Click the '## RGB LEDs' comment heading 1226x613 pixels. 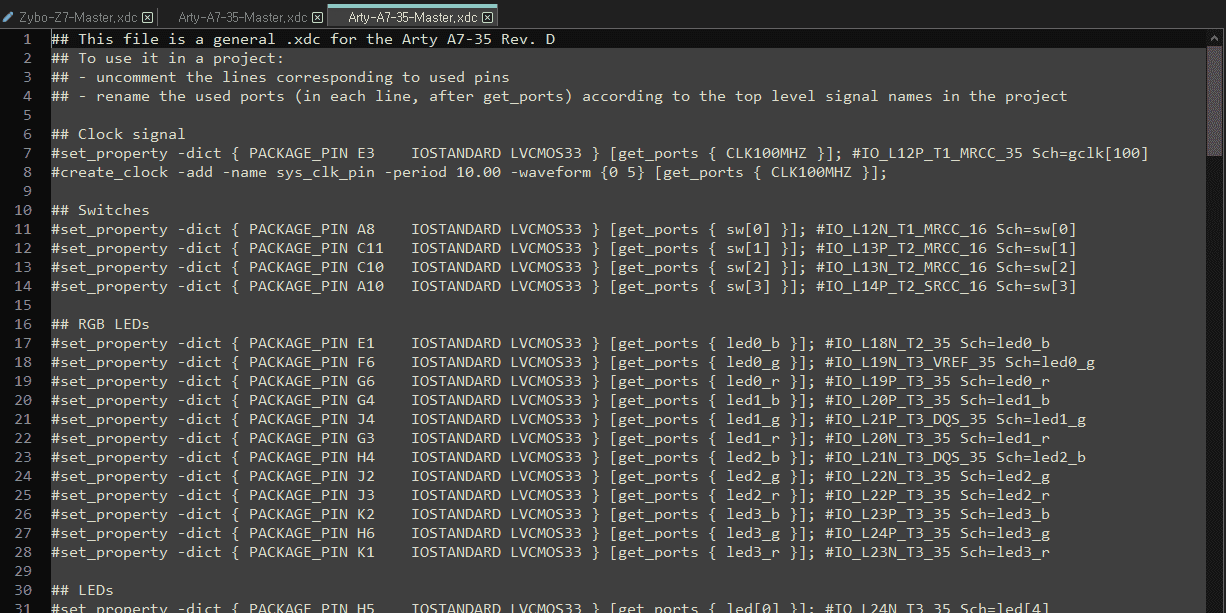(x=100, y=324)
